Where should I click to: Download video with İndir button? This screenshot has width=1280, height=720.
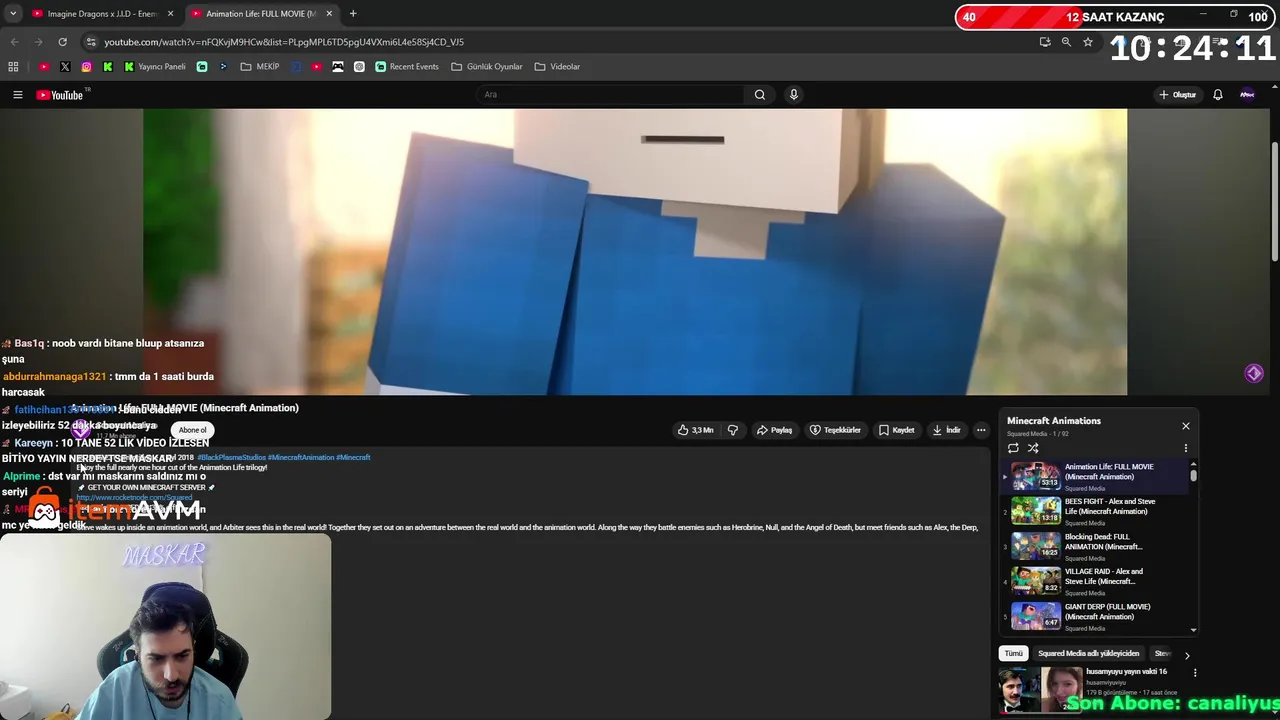[946, 430]
